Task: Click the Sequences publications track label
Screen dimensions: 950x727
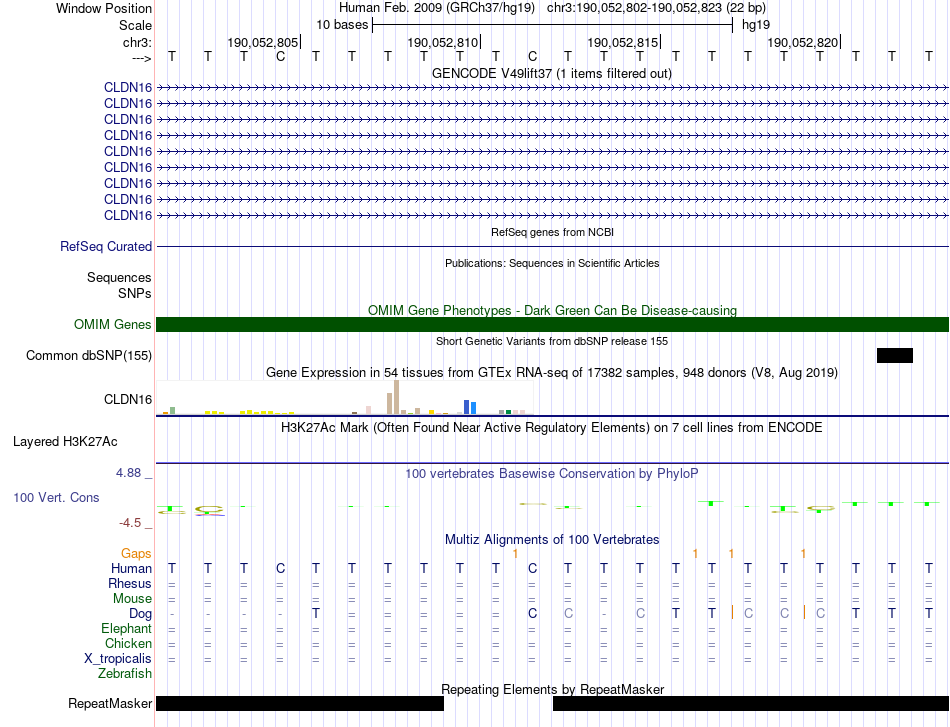Action: point(119,277)
